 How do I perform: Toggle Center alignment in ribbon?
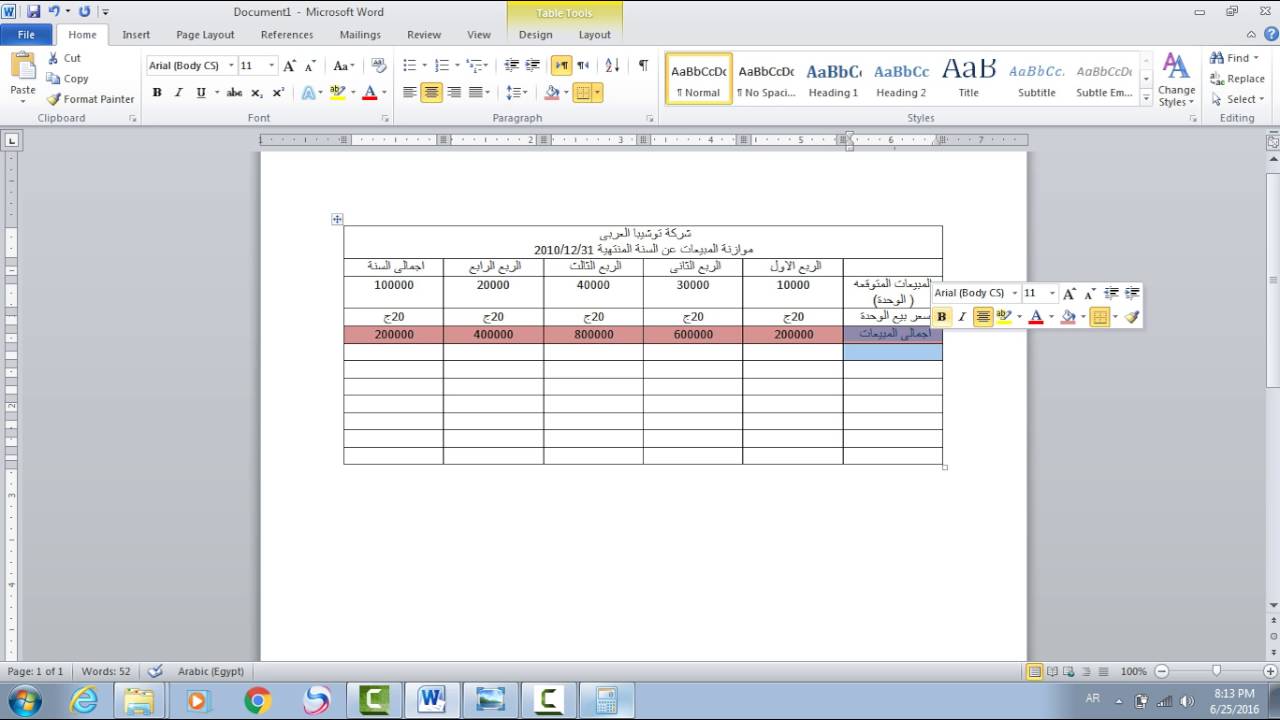(x=432, y=92)
